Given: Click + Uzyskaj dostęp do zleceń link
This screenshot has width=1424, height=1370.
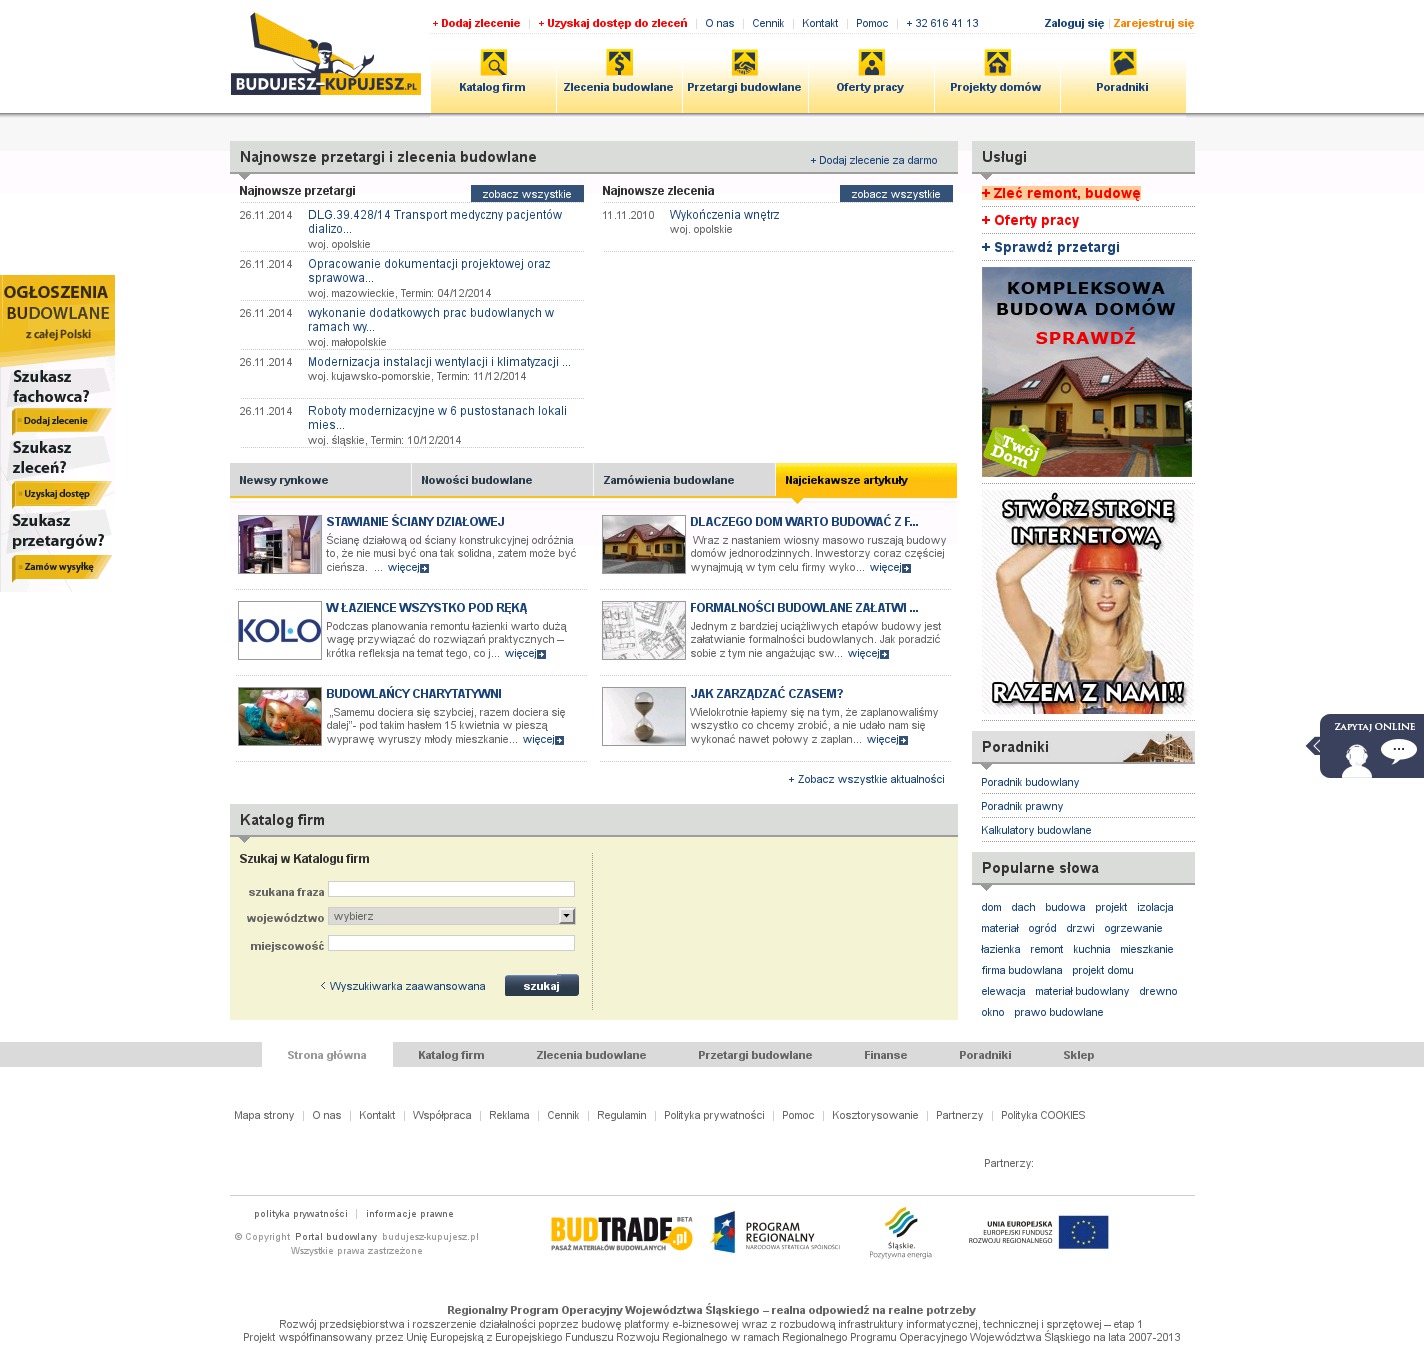Looking at the screenshot, I should pos(613,23).
